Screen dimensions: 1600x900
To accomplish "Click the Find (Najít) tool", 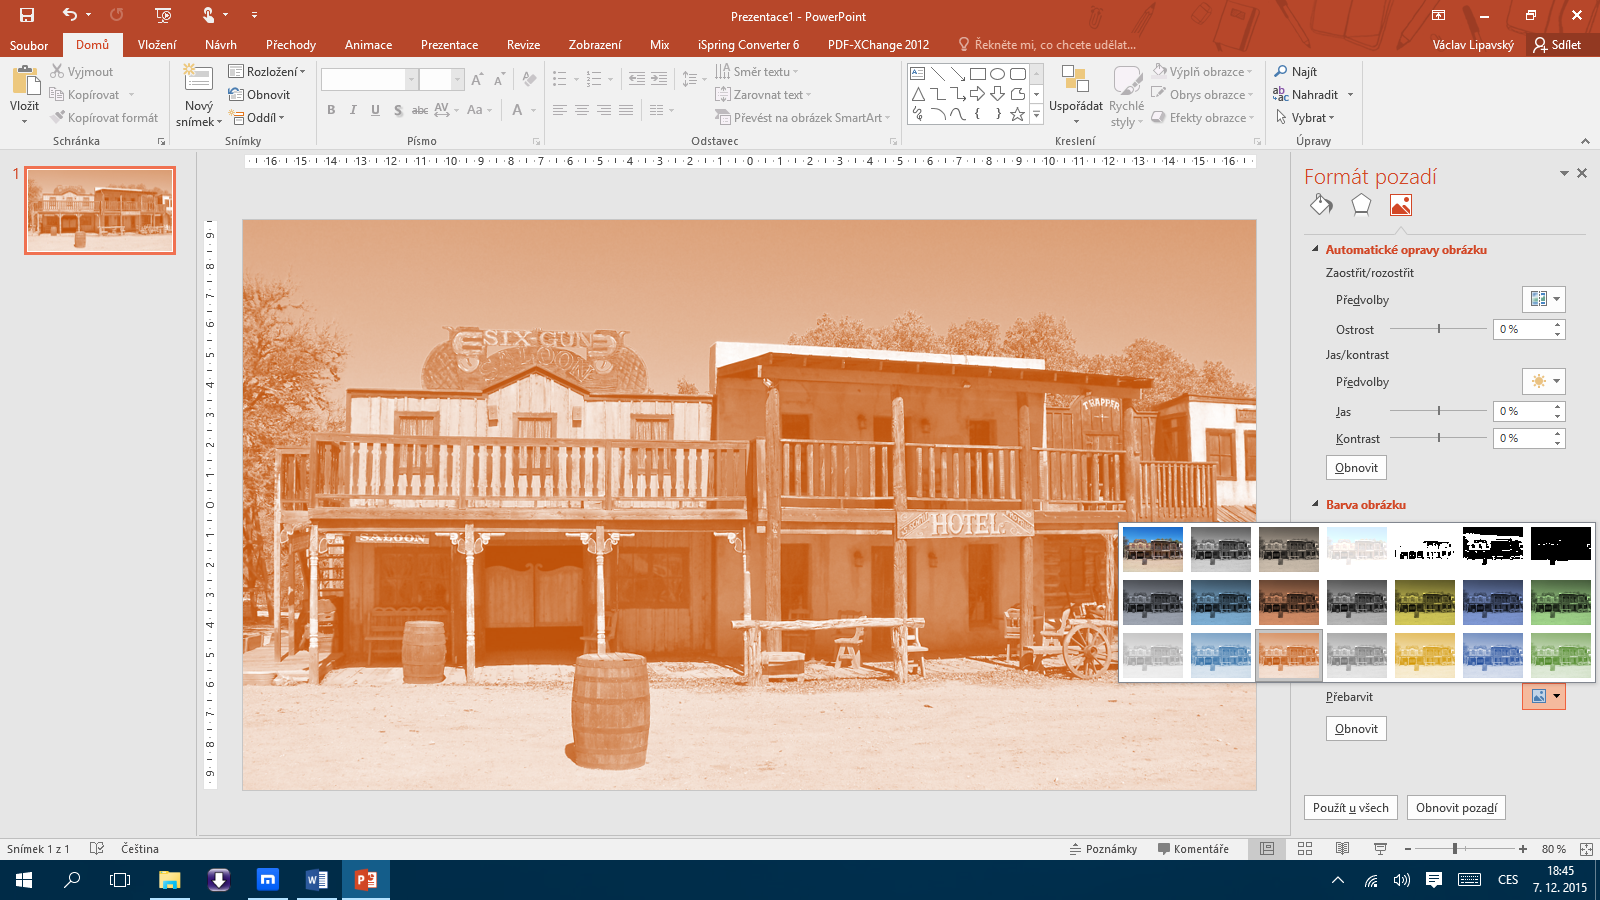I will [x=1296, y=72].
